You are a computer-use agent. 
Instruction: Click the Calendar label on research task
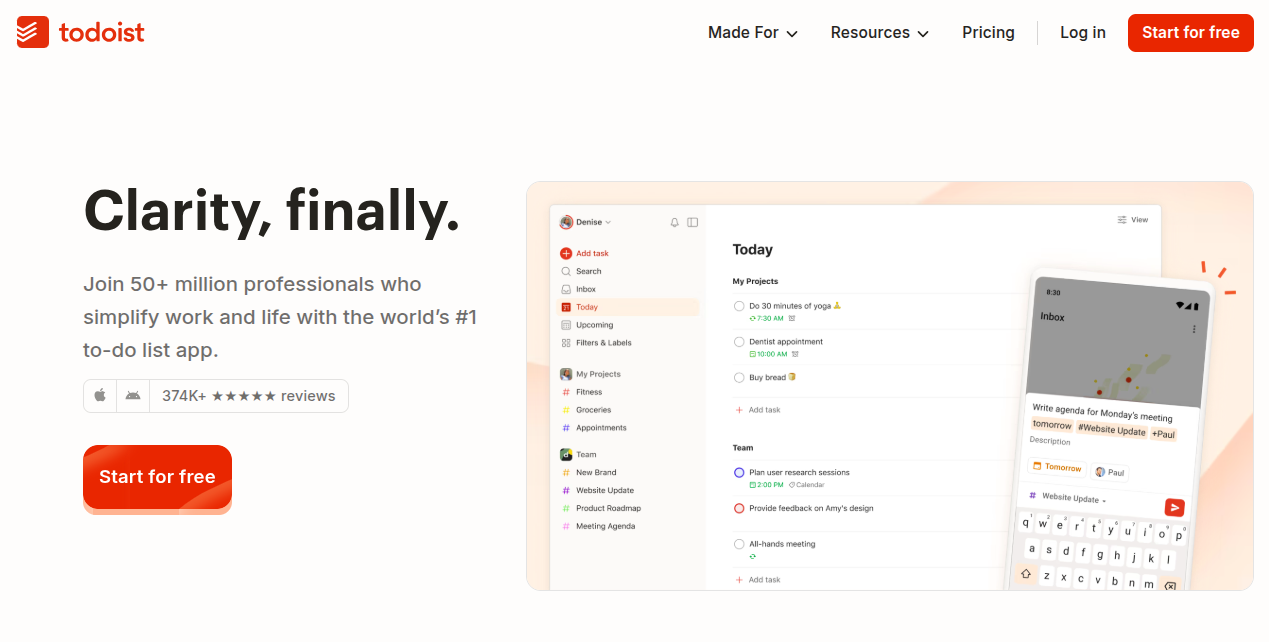click(x=807, y=484)
